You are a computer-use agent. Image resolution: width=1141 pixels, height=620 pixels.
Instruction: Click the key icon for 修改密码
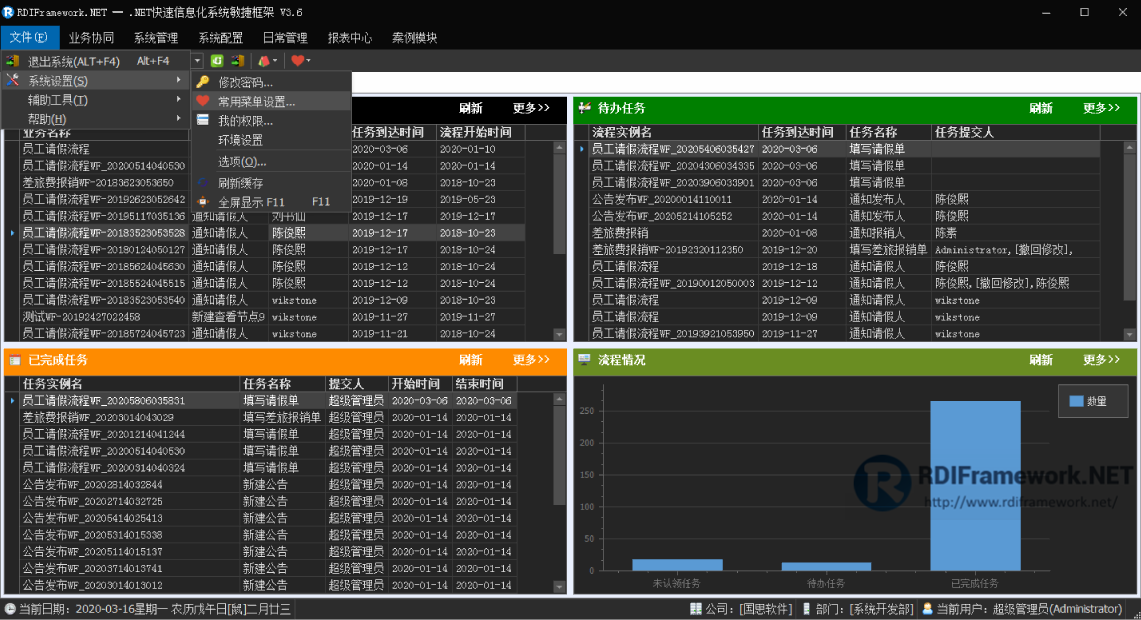coord(203,82)
